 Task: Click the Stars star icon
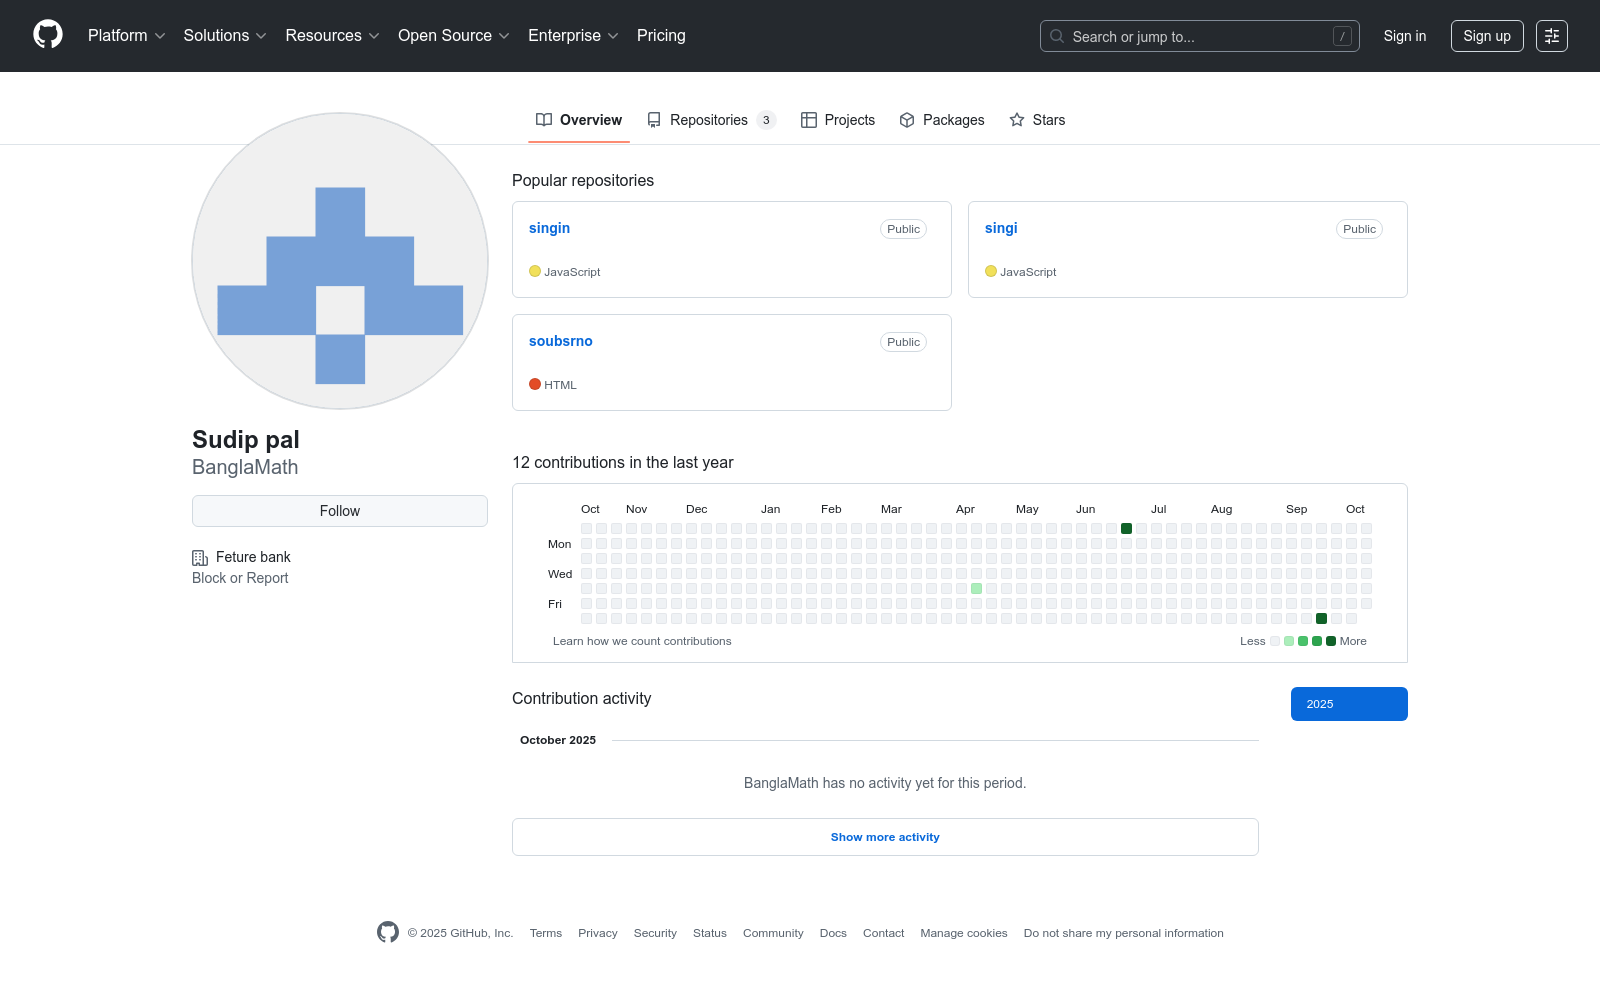[1017, 120]
